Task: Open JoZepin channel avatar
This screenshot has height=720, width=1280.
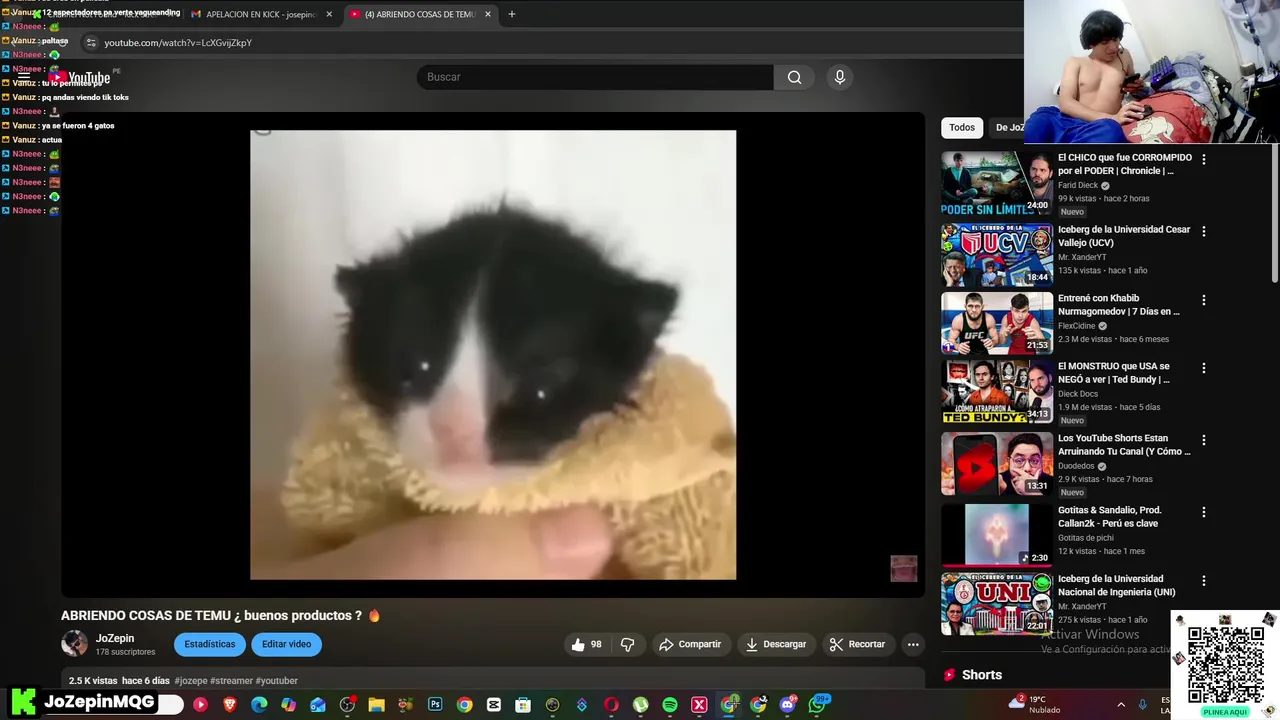Action: [x=75, y=644]
